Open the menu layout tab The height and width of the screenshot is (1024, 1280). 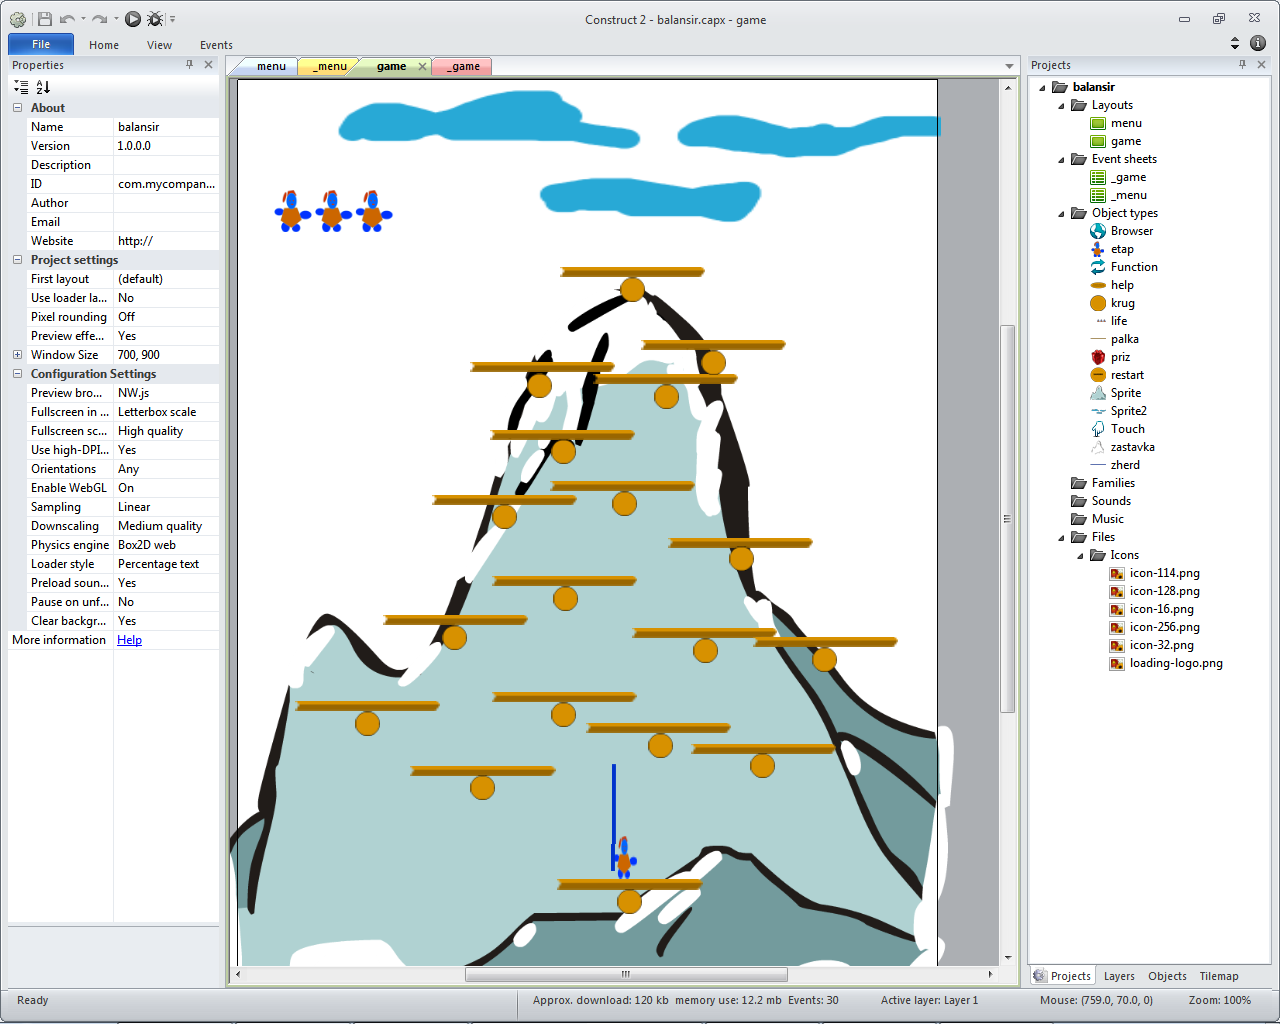pyautogui.click(x=270, y=67)
